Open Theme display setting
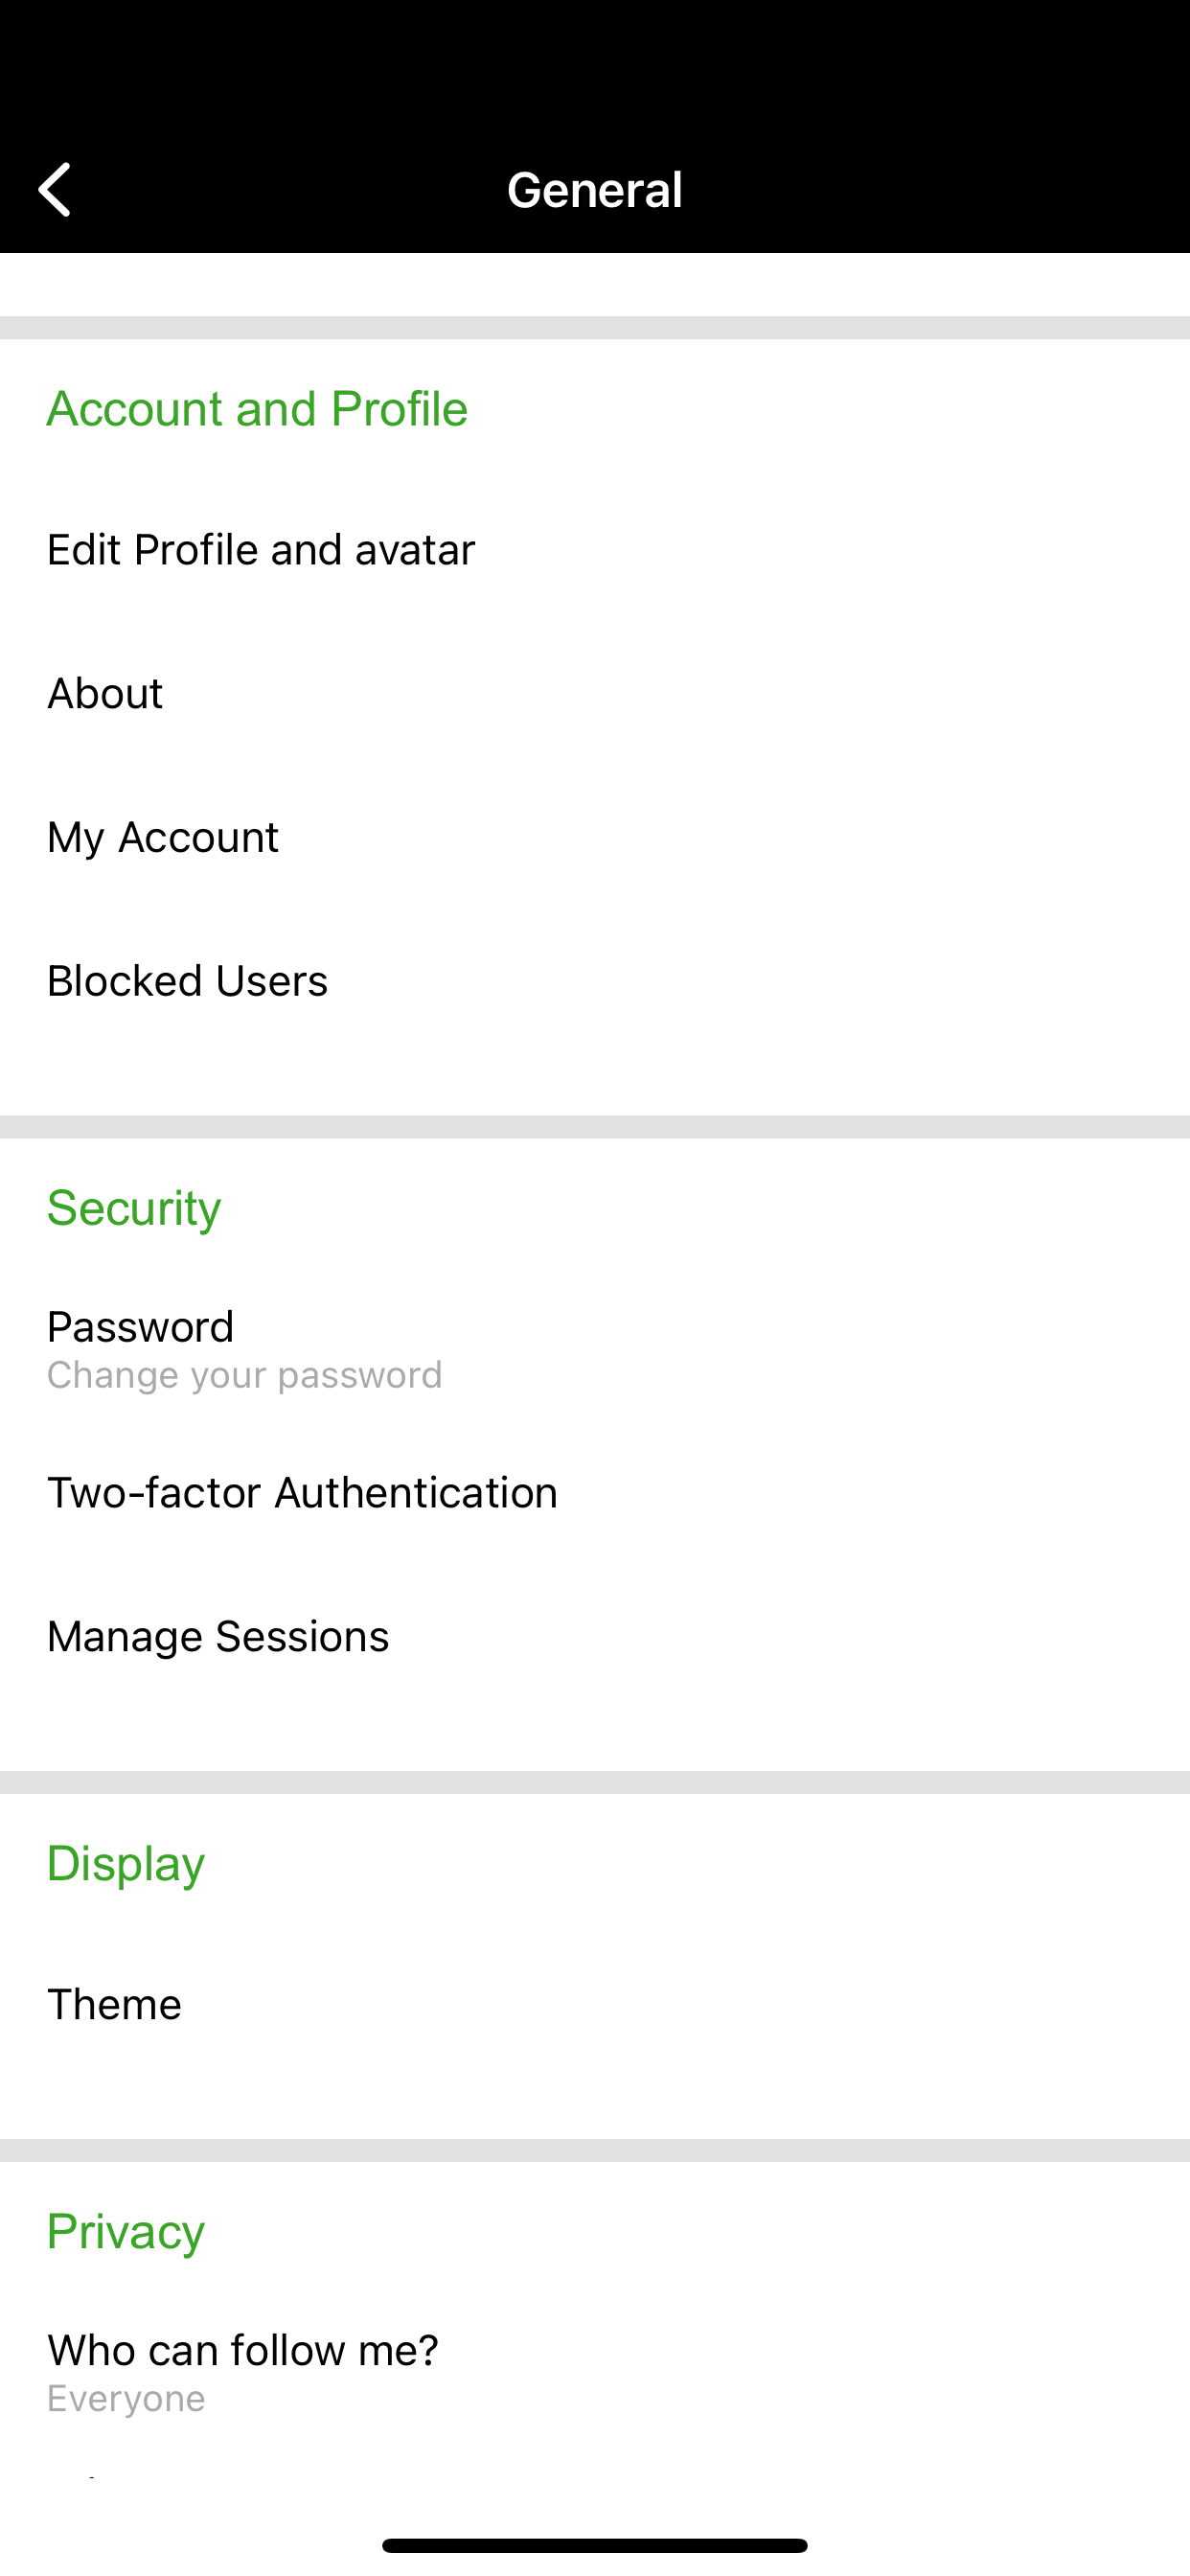This screenshot has height=2576, width=1190. (595, 2005)
